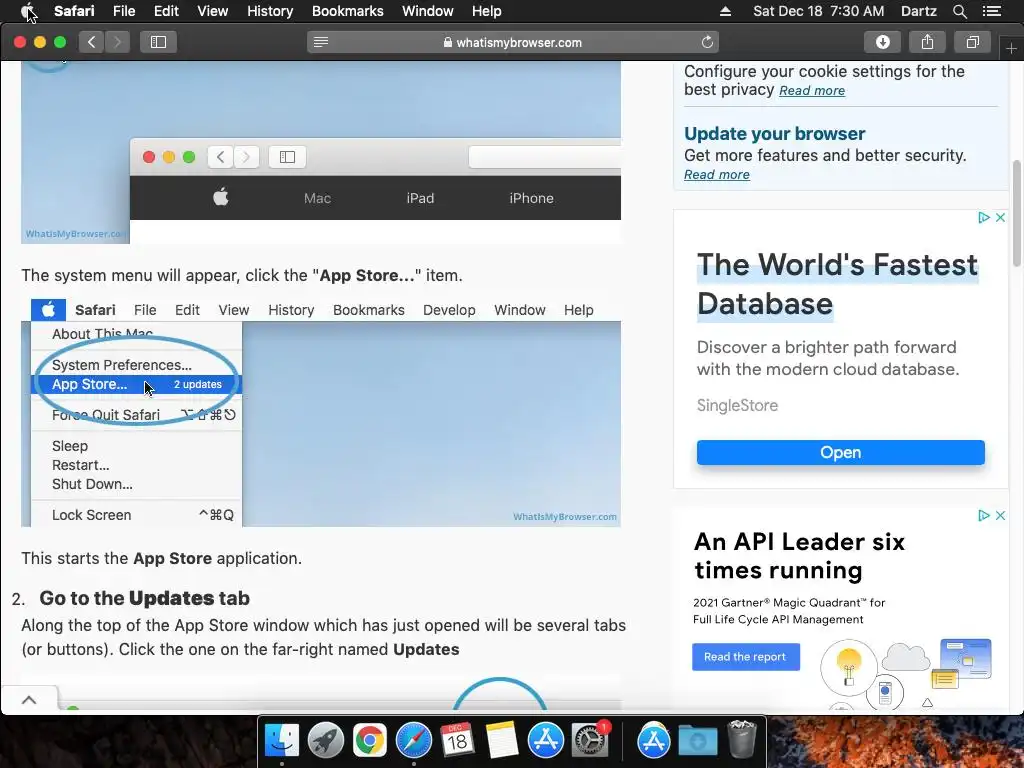Click the page vertical scrollbar thumb
Screen dimensions: 1024x768
(1017, 213)
